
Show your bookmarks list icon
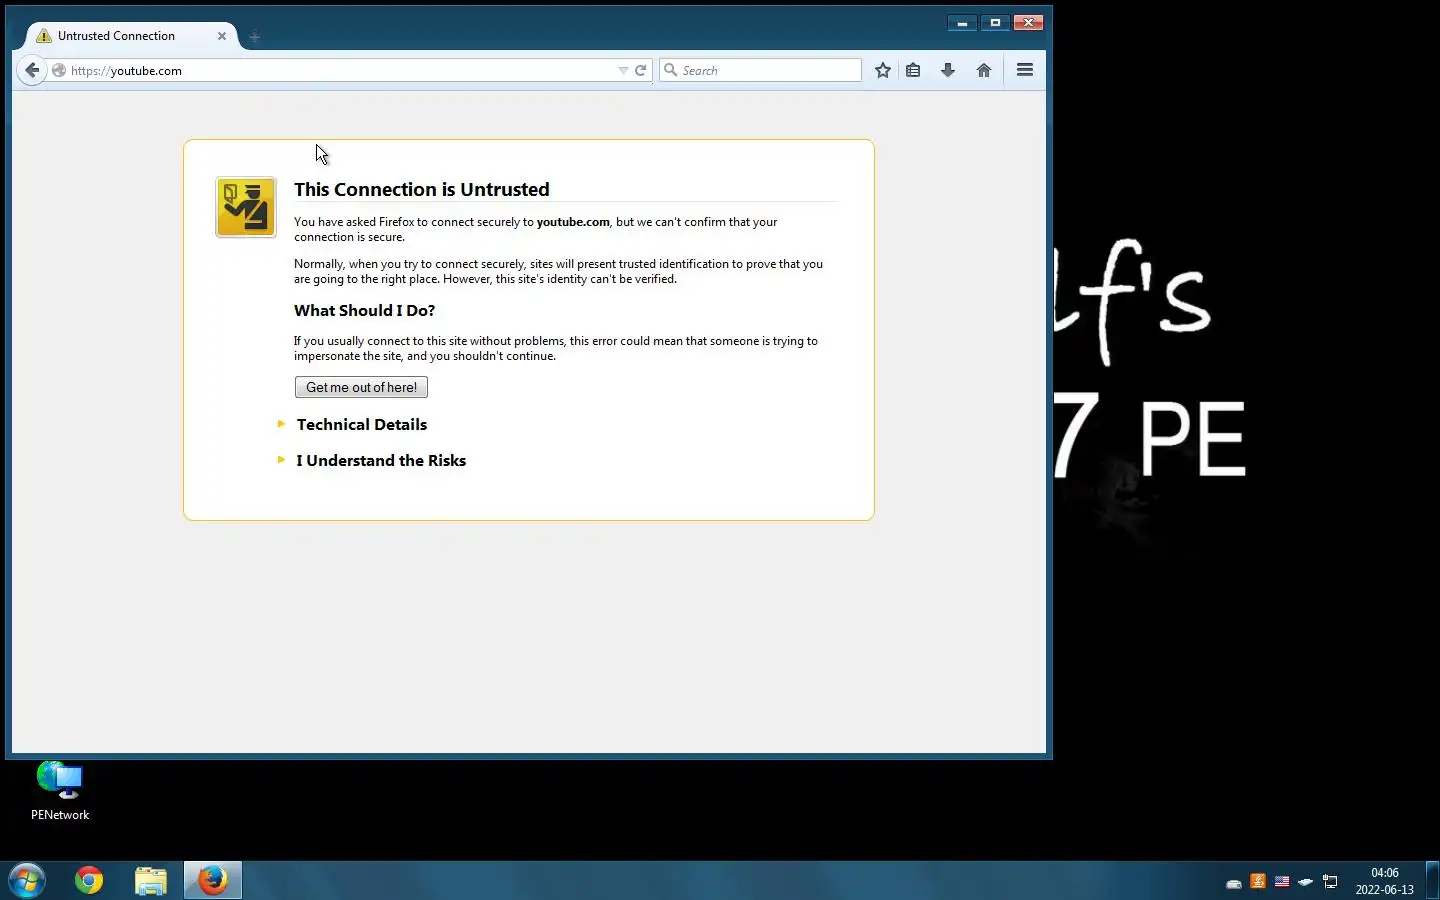coord(913,70)
